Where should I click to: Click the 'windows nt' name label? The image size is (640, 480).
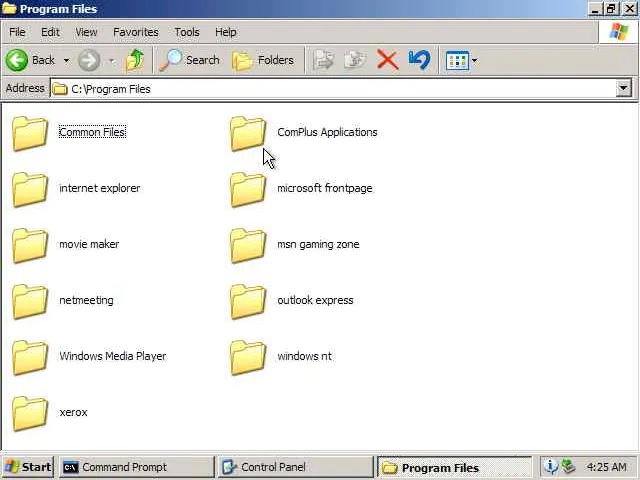tap(304, 356)
